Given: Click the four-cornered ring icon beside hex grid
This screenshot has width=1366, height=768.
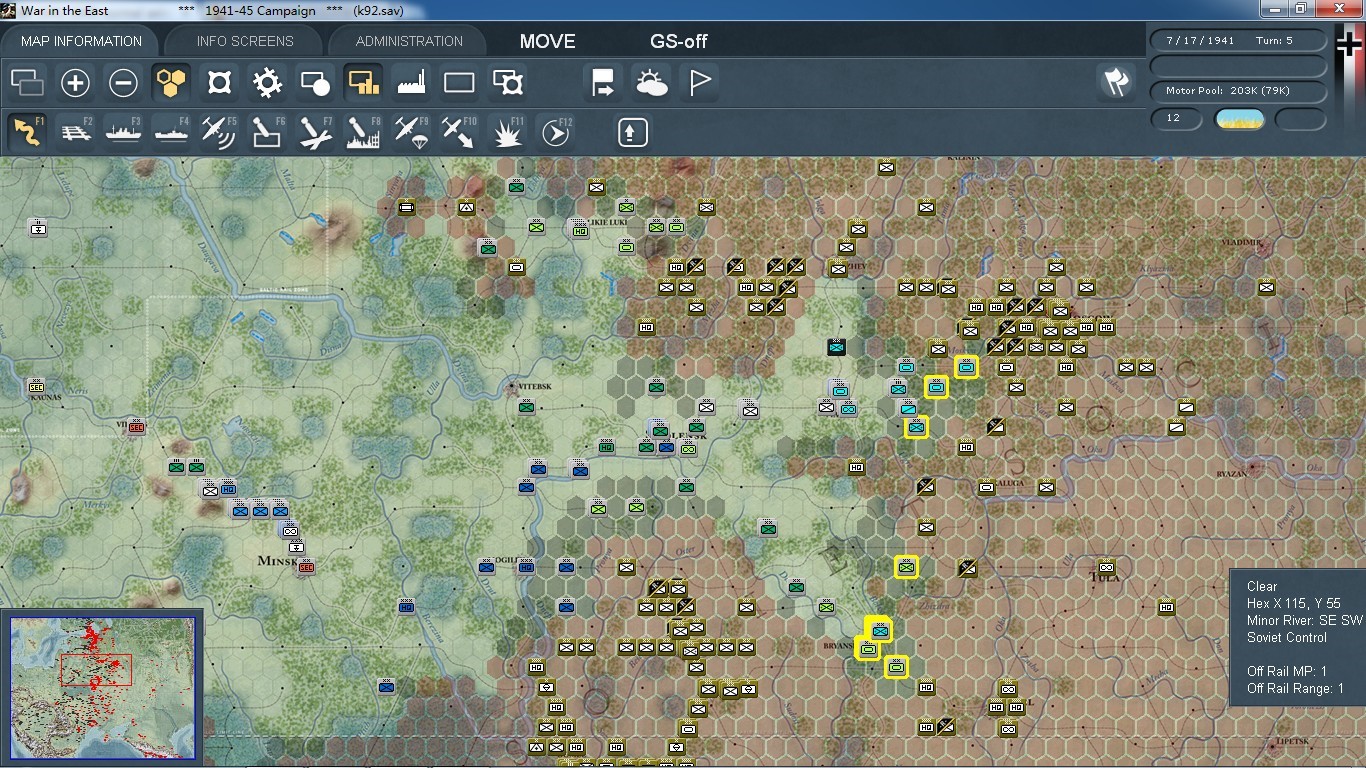Looking at the screenshot, I should coord(219,82).
